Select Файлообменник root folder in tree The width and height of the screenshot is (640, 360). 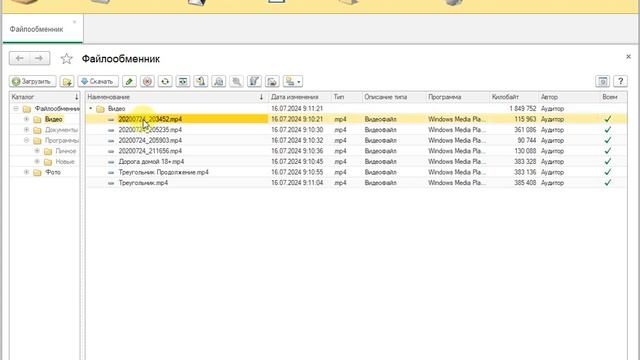(x=57, y=109)
